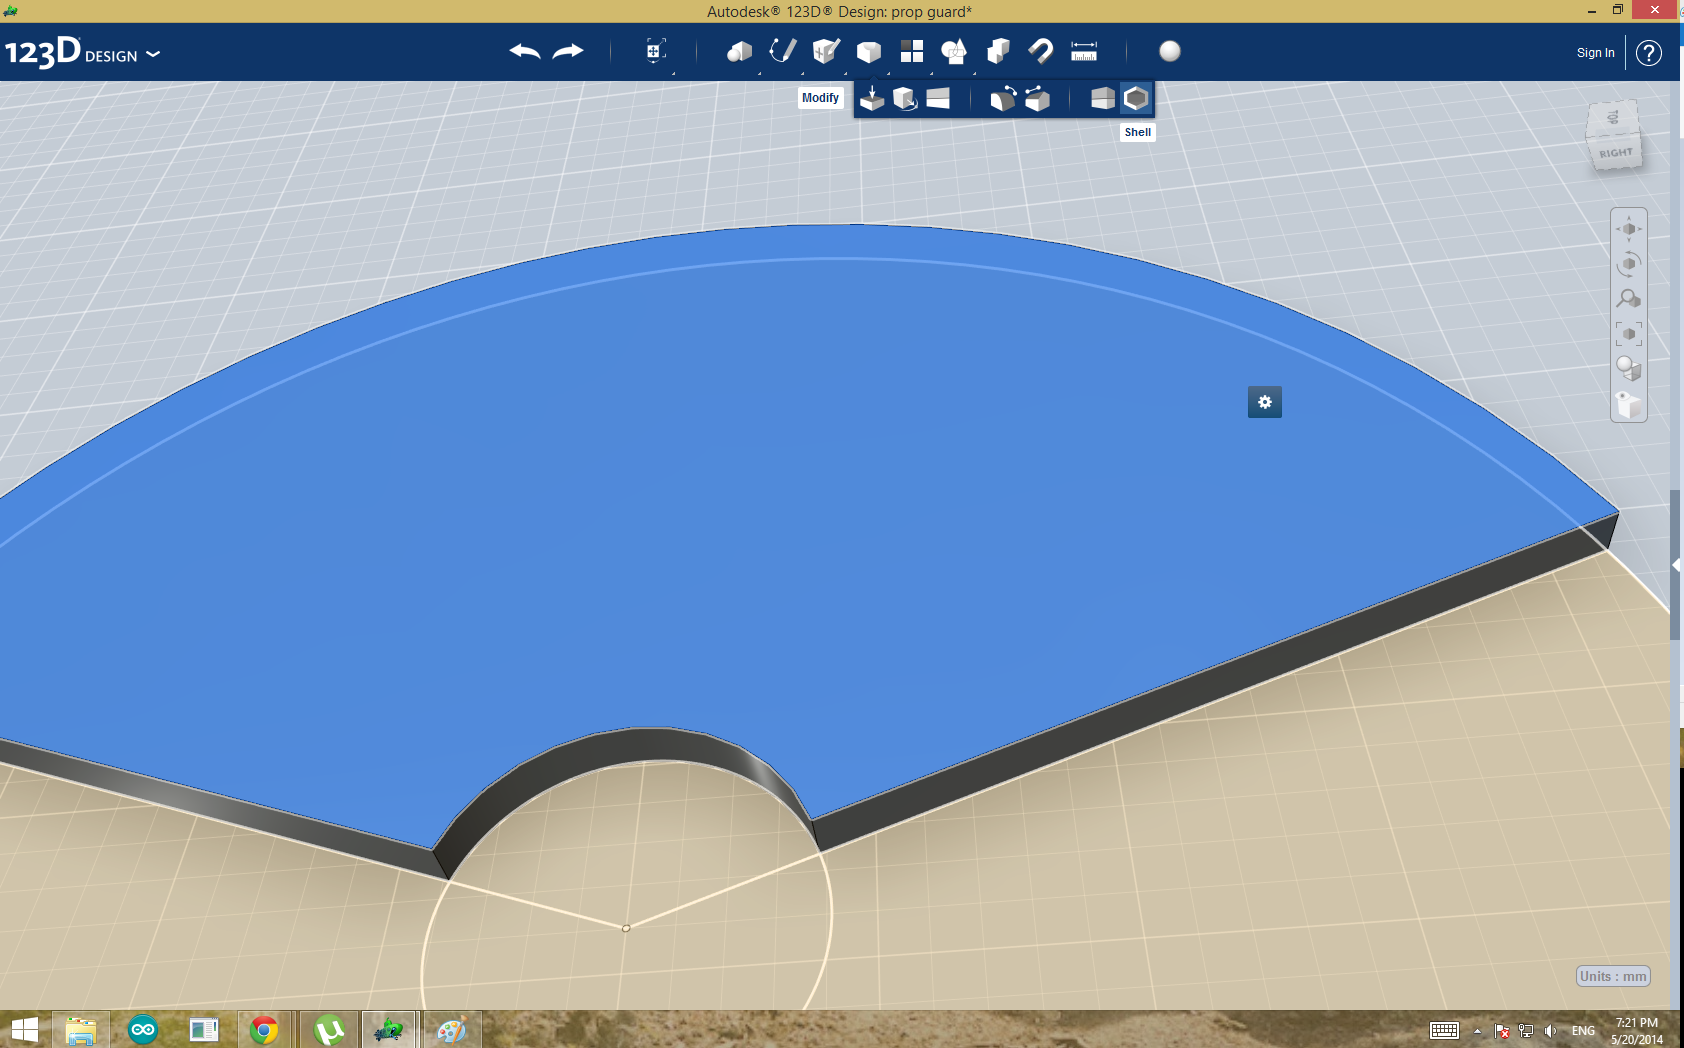
Task: Open the Help question mark menu
Action: [x=1649, y=53]
